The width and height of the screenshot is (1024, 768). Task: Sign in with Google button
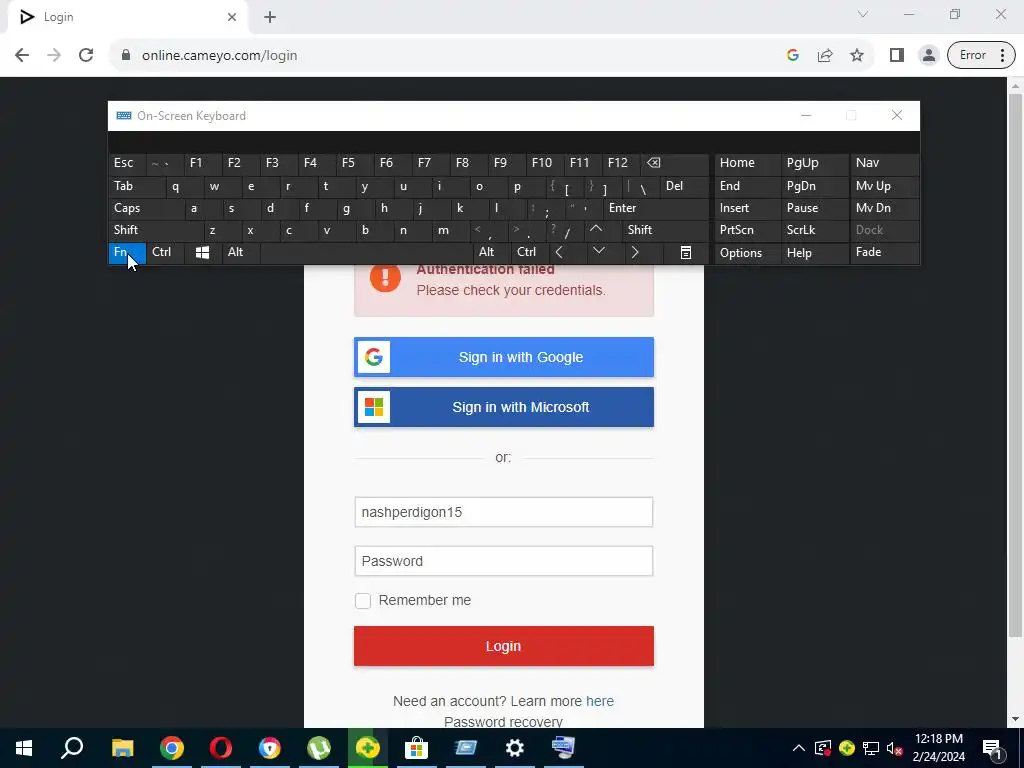[504, 357]
